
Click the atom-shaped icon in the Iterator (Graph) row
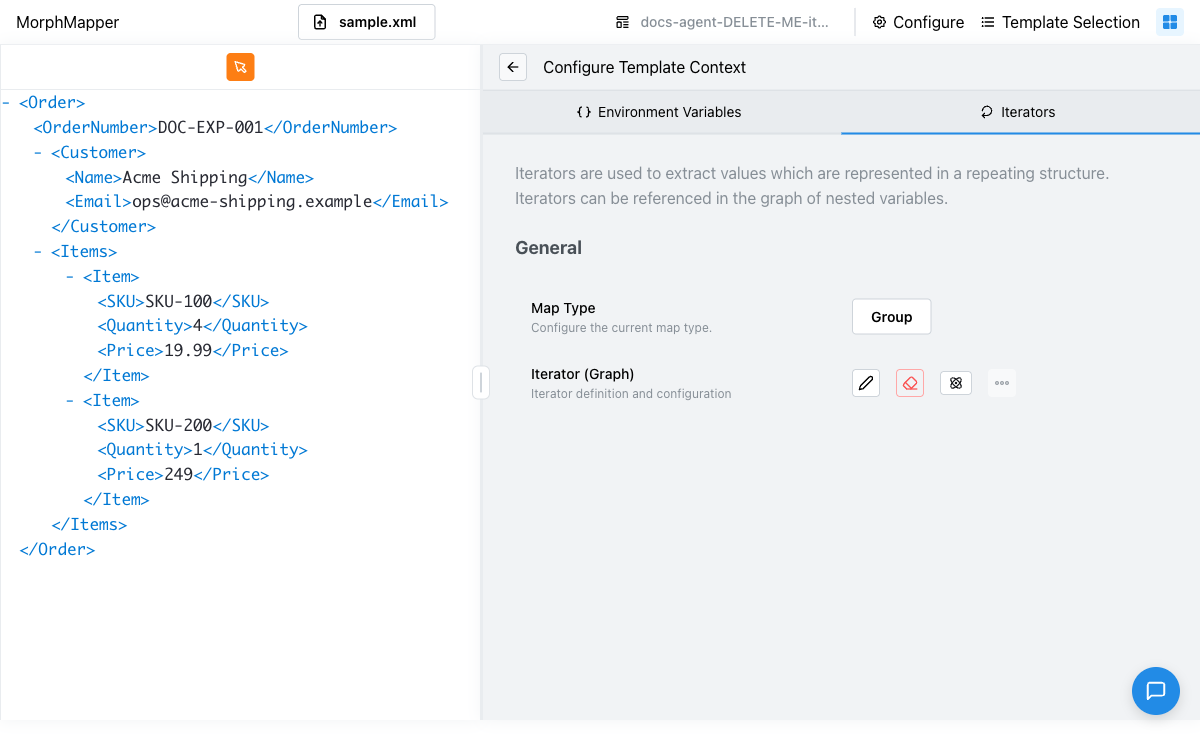click(956, 383)
